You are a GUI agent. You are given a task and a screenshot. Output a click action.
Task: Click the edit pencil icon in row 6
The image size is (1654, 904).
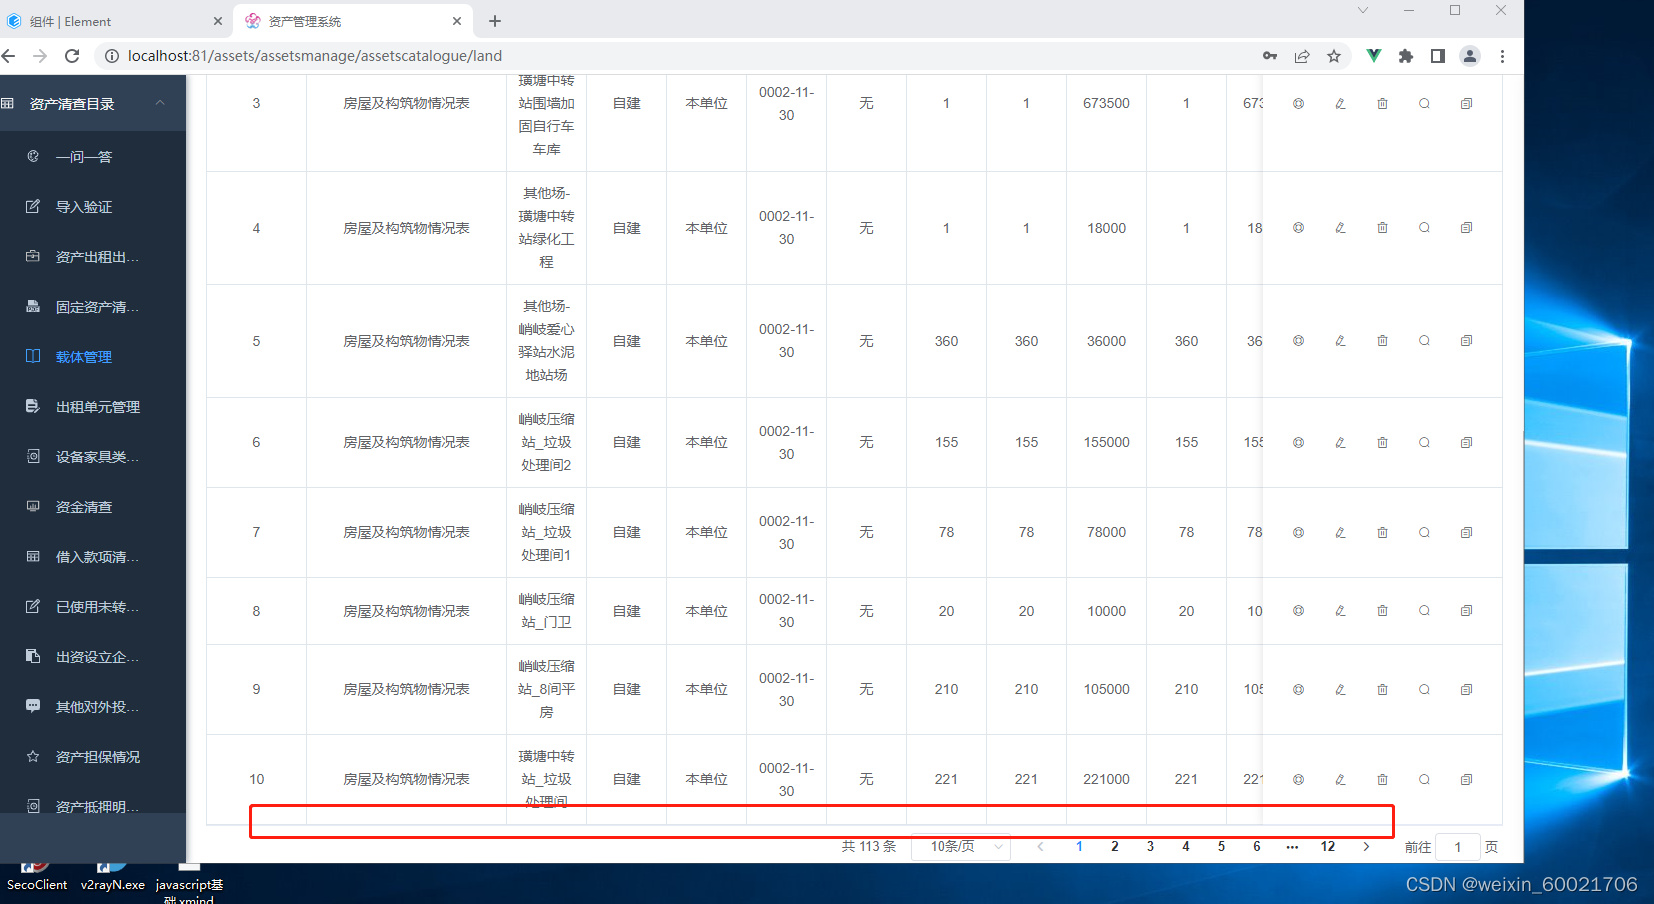pos(1340,442)
